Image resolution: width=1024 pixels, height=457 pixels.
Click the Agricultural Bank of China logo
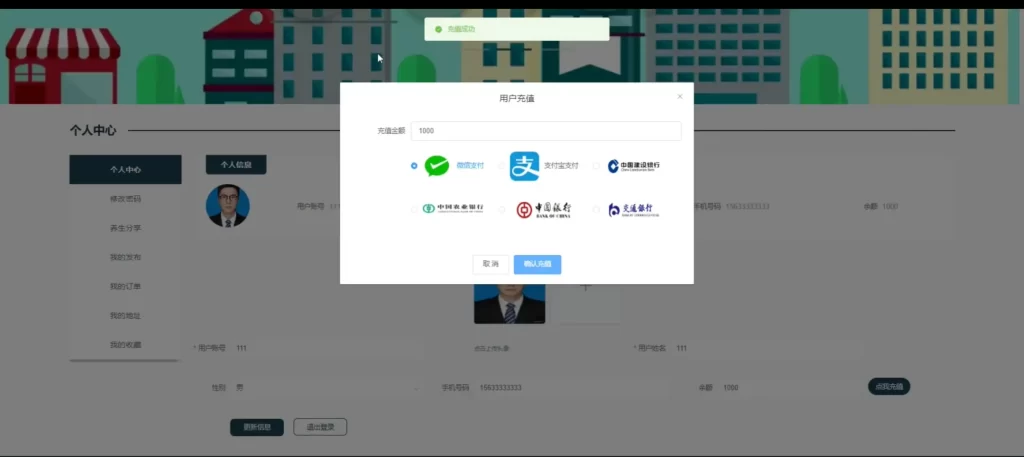point(453,209)
